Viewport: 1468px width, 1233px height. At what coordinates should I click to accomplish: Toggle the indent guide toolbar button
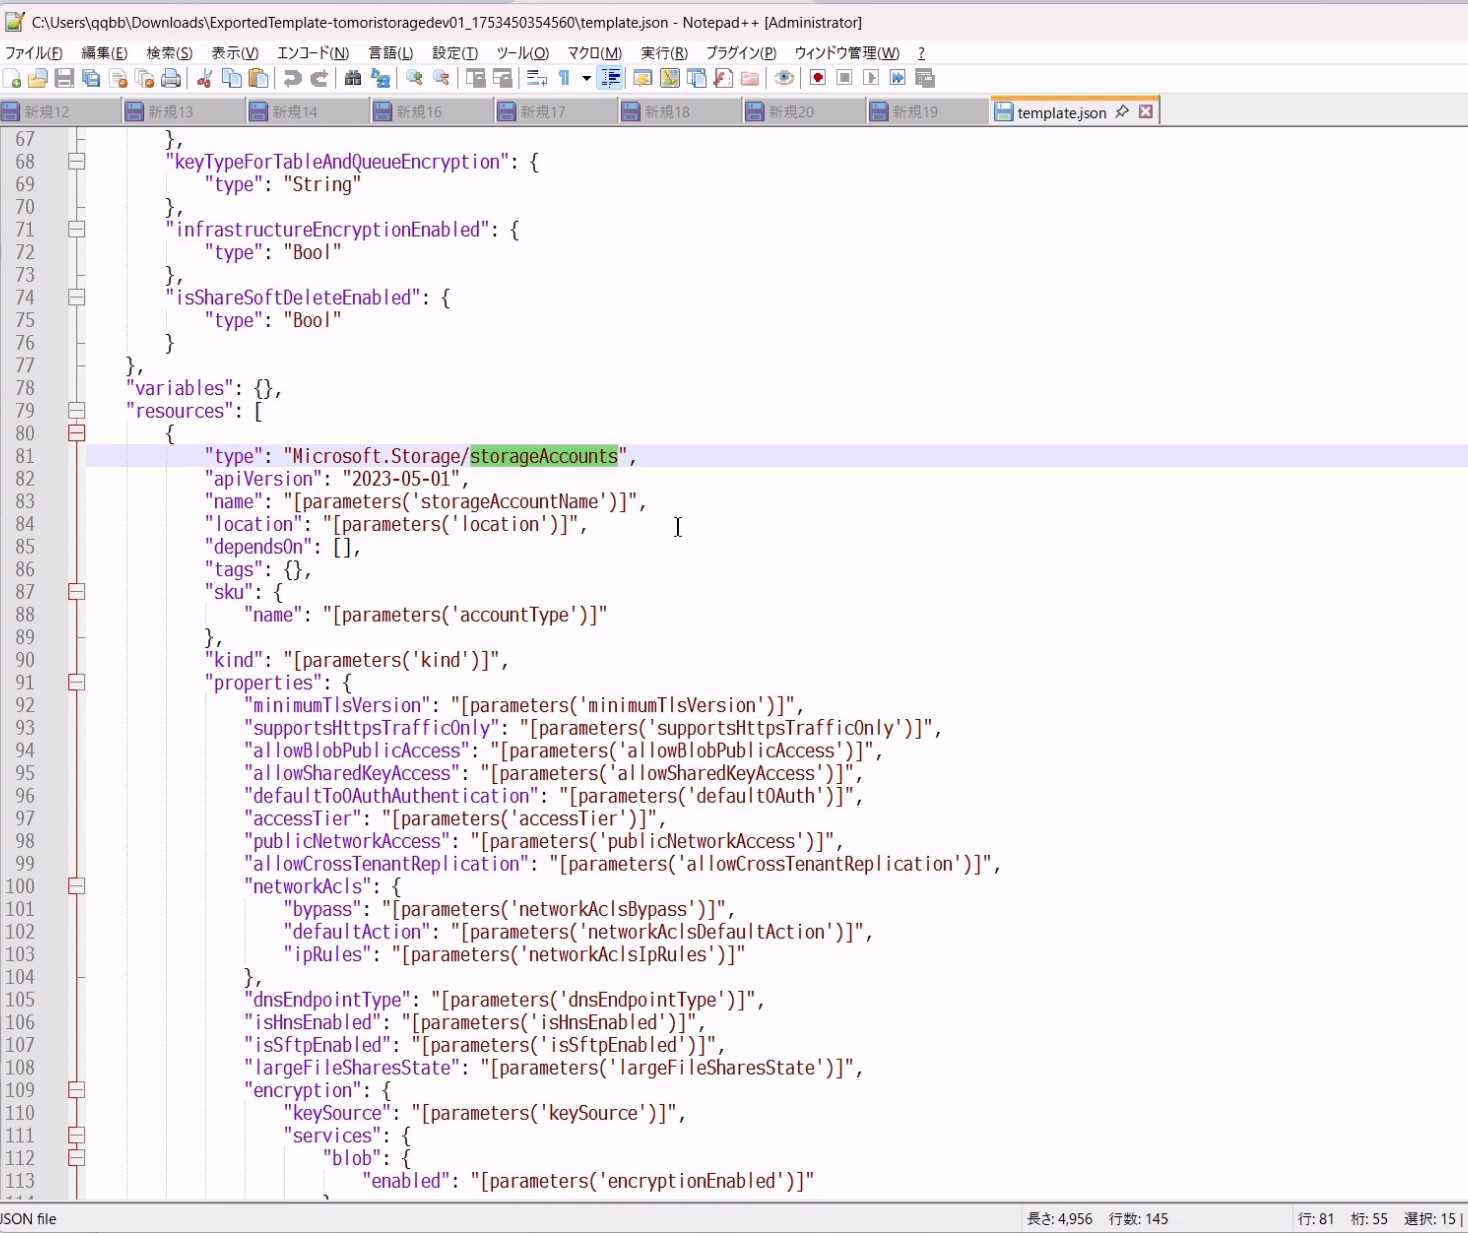tap(610, 78)
